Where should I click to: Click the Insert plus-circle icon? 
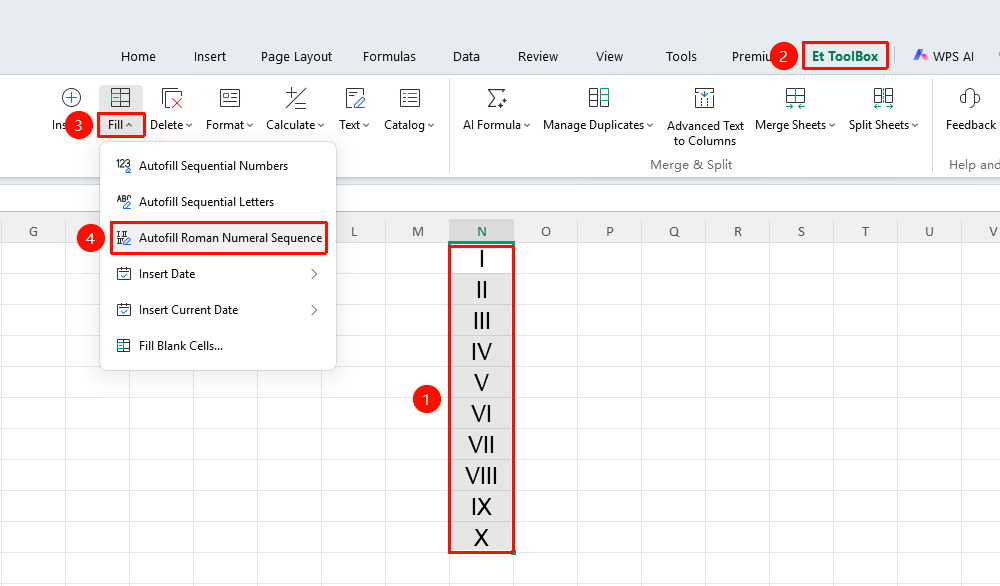71,98
